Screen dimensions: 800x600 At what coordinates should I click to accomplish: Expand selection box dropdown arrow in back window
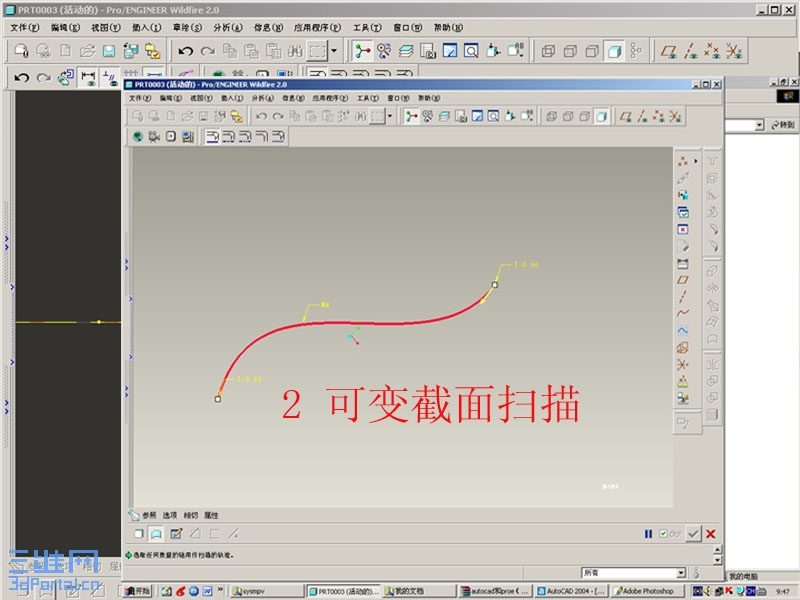334,51
